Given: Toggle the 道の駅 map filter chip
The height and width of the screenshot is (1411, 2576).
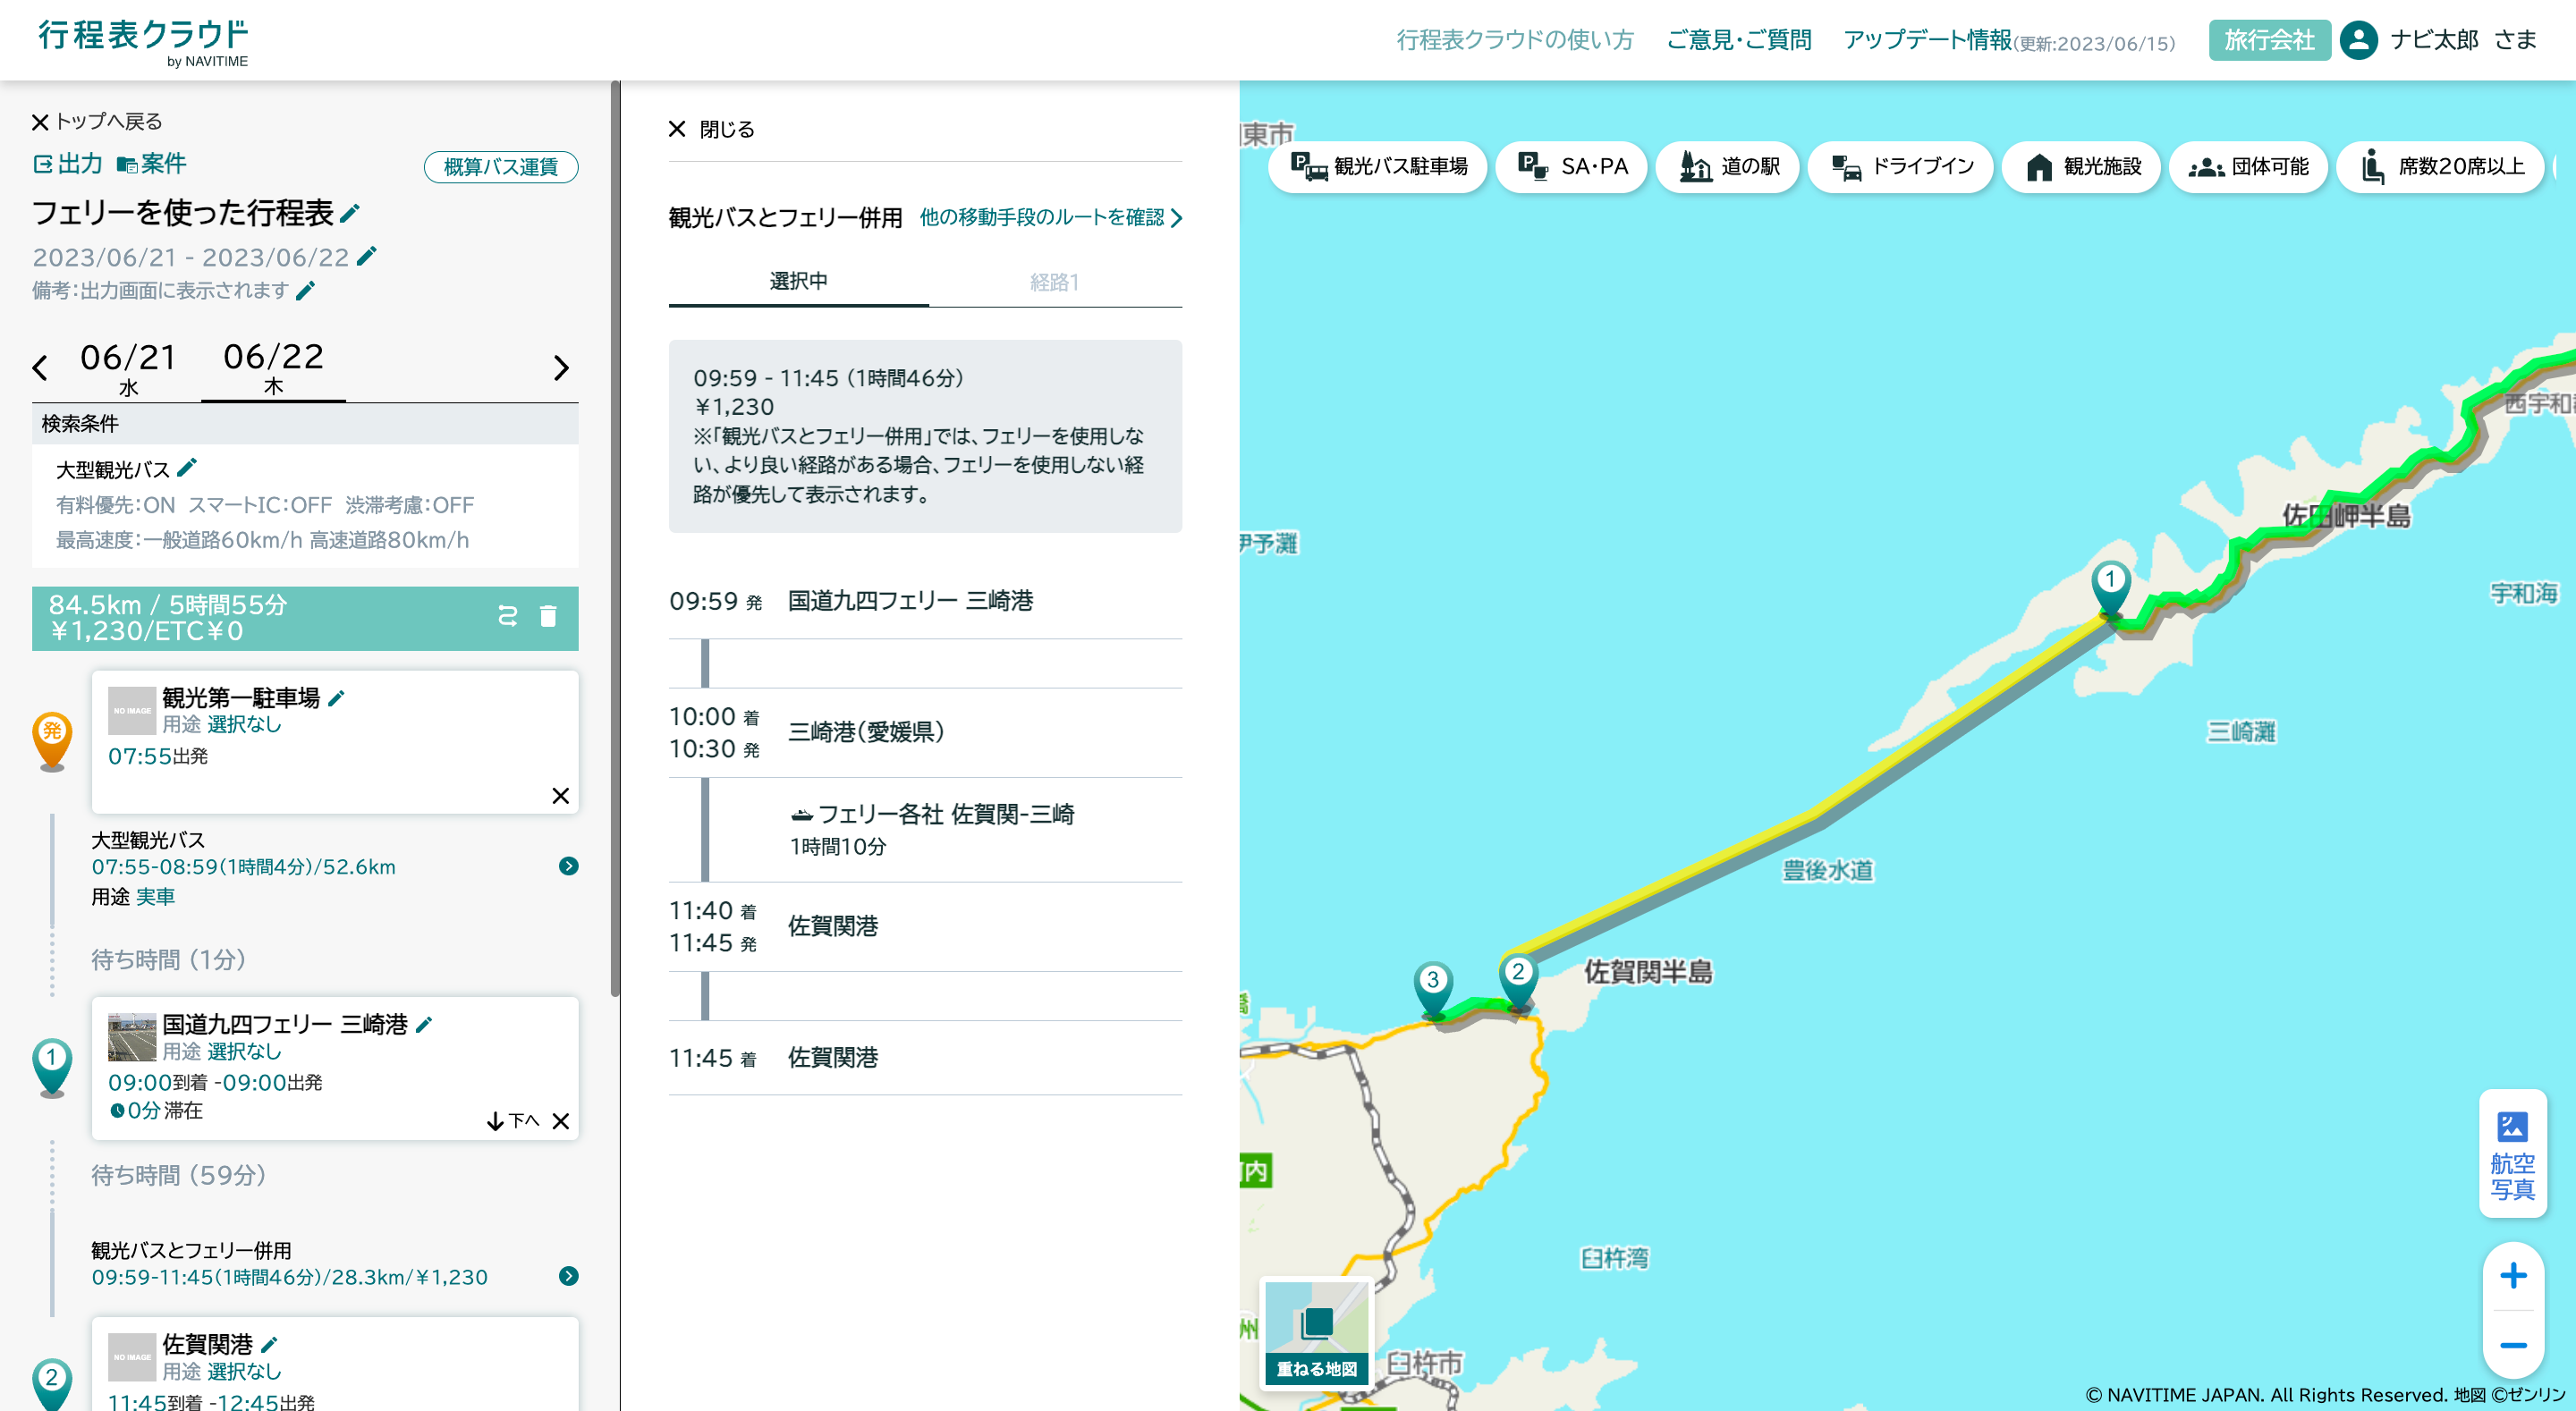Looking at the screenshot, I should (1728, 167).
